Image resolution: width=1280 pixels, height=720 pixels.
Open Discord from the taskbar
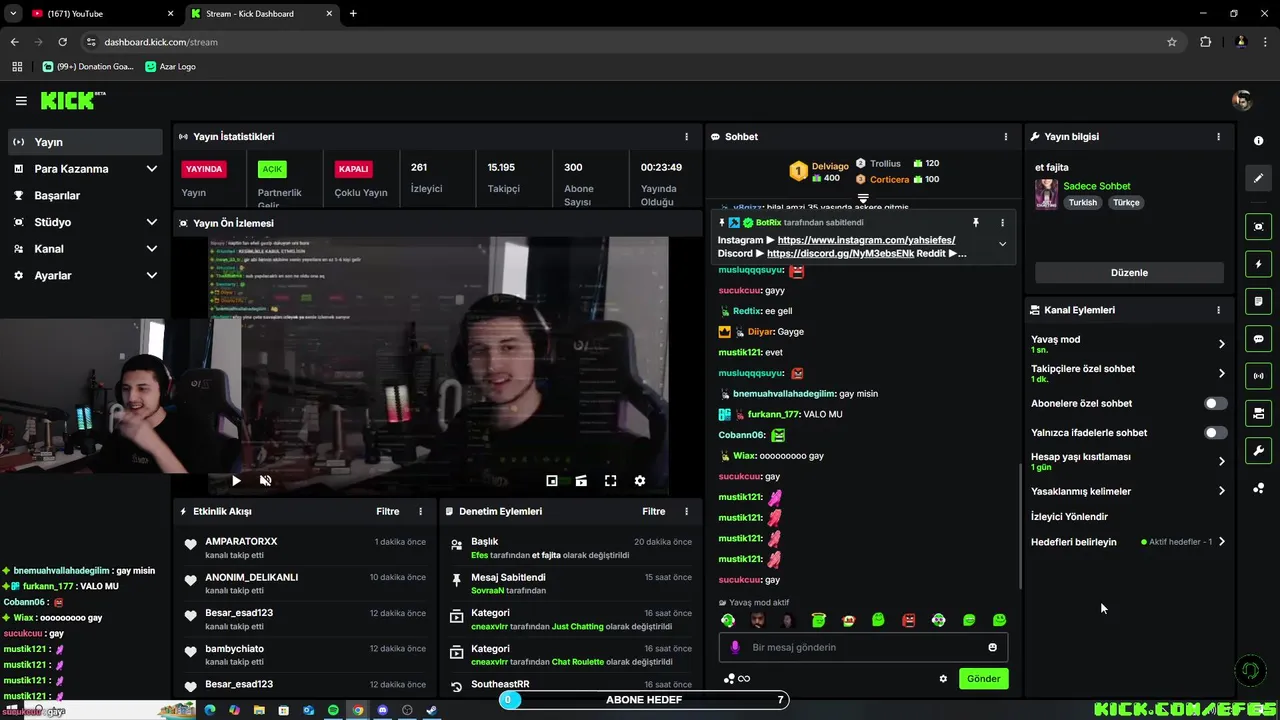coord(382,710)
